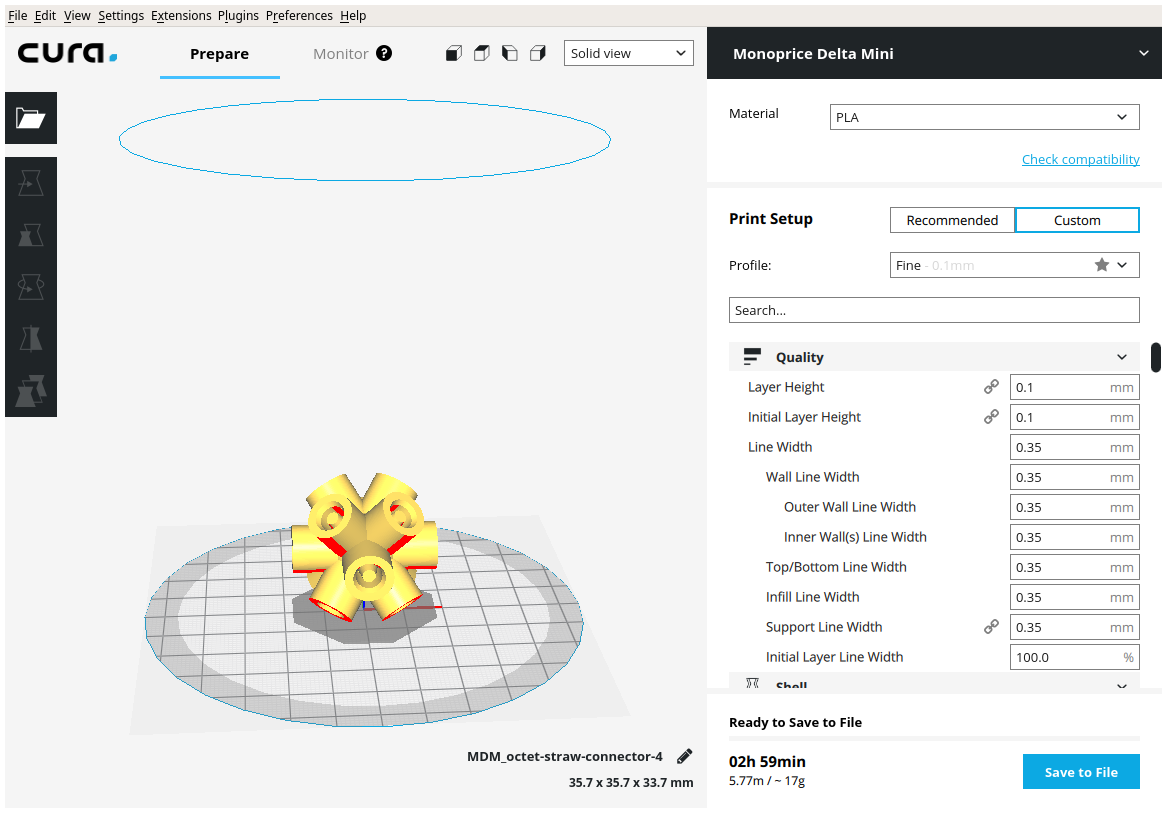
Task: Select the Scale tool
Action: pyautogui.click(x=31, y=235)
